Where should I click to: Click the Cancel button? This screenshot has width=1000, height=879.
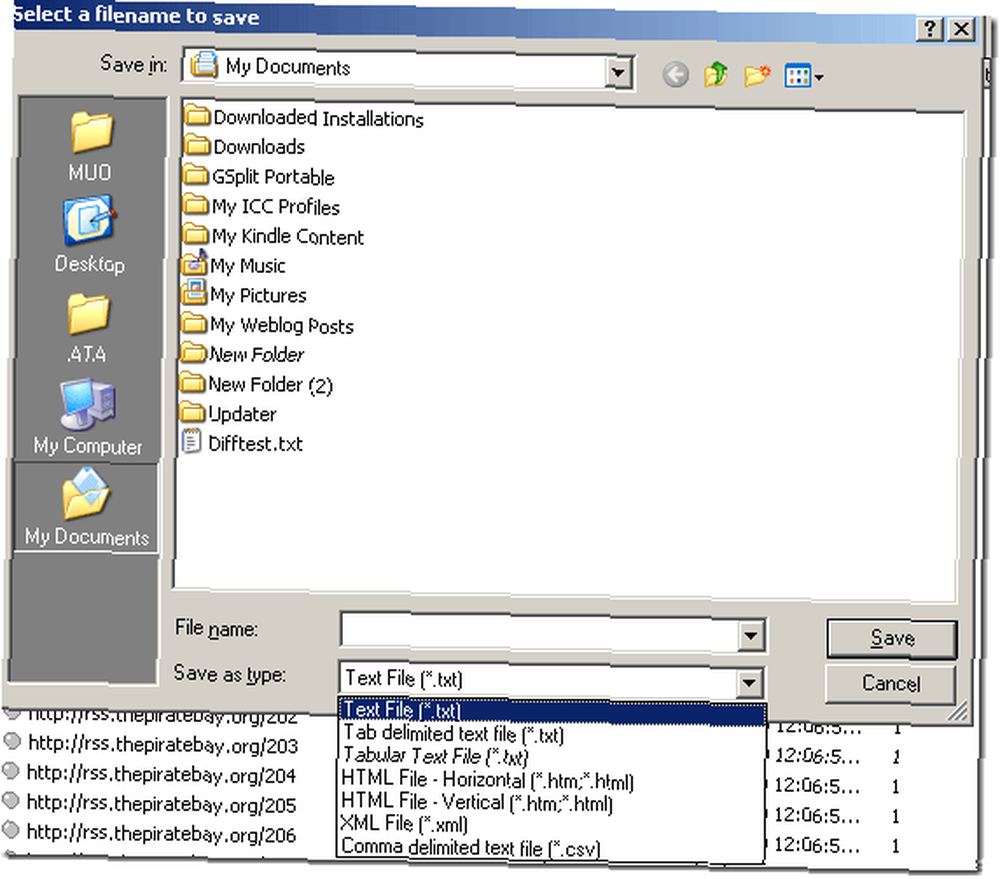click(x=890, y=683)
